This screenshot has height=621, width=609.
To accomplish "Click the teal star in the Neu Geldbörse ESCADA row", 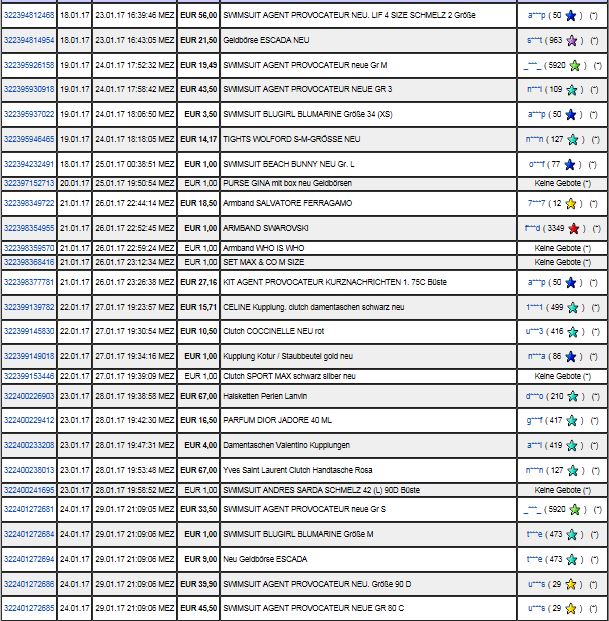I will [x=572, y=560].
